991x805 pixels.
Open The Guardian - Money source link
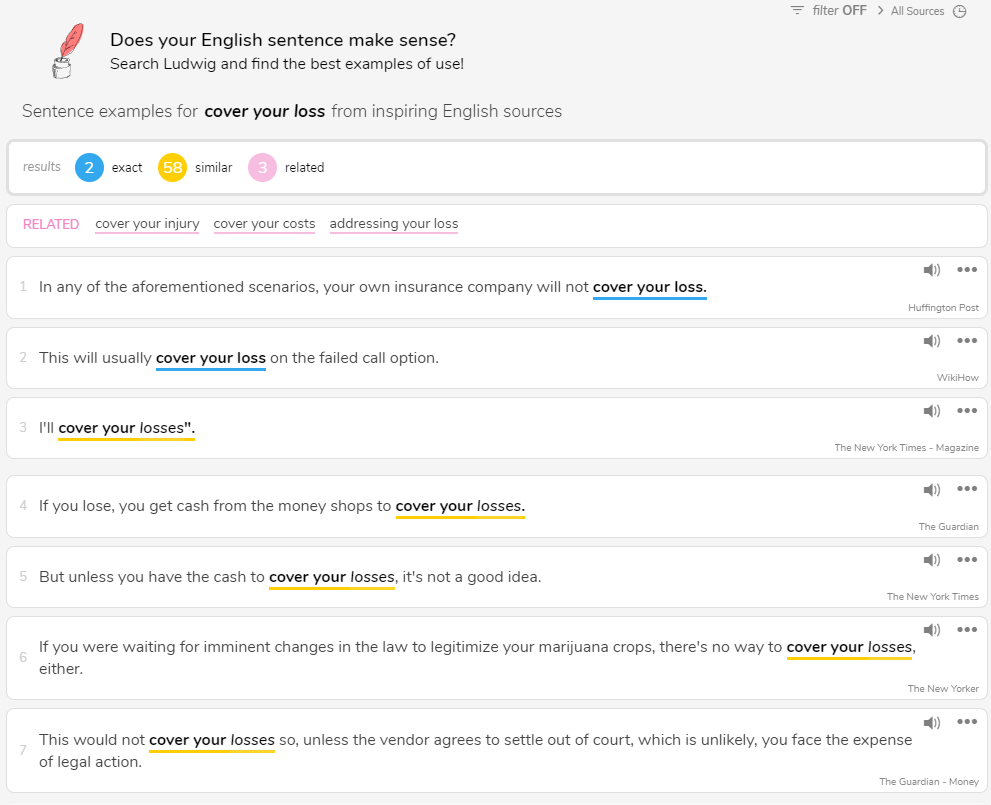[929, 782]
